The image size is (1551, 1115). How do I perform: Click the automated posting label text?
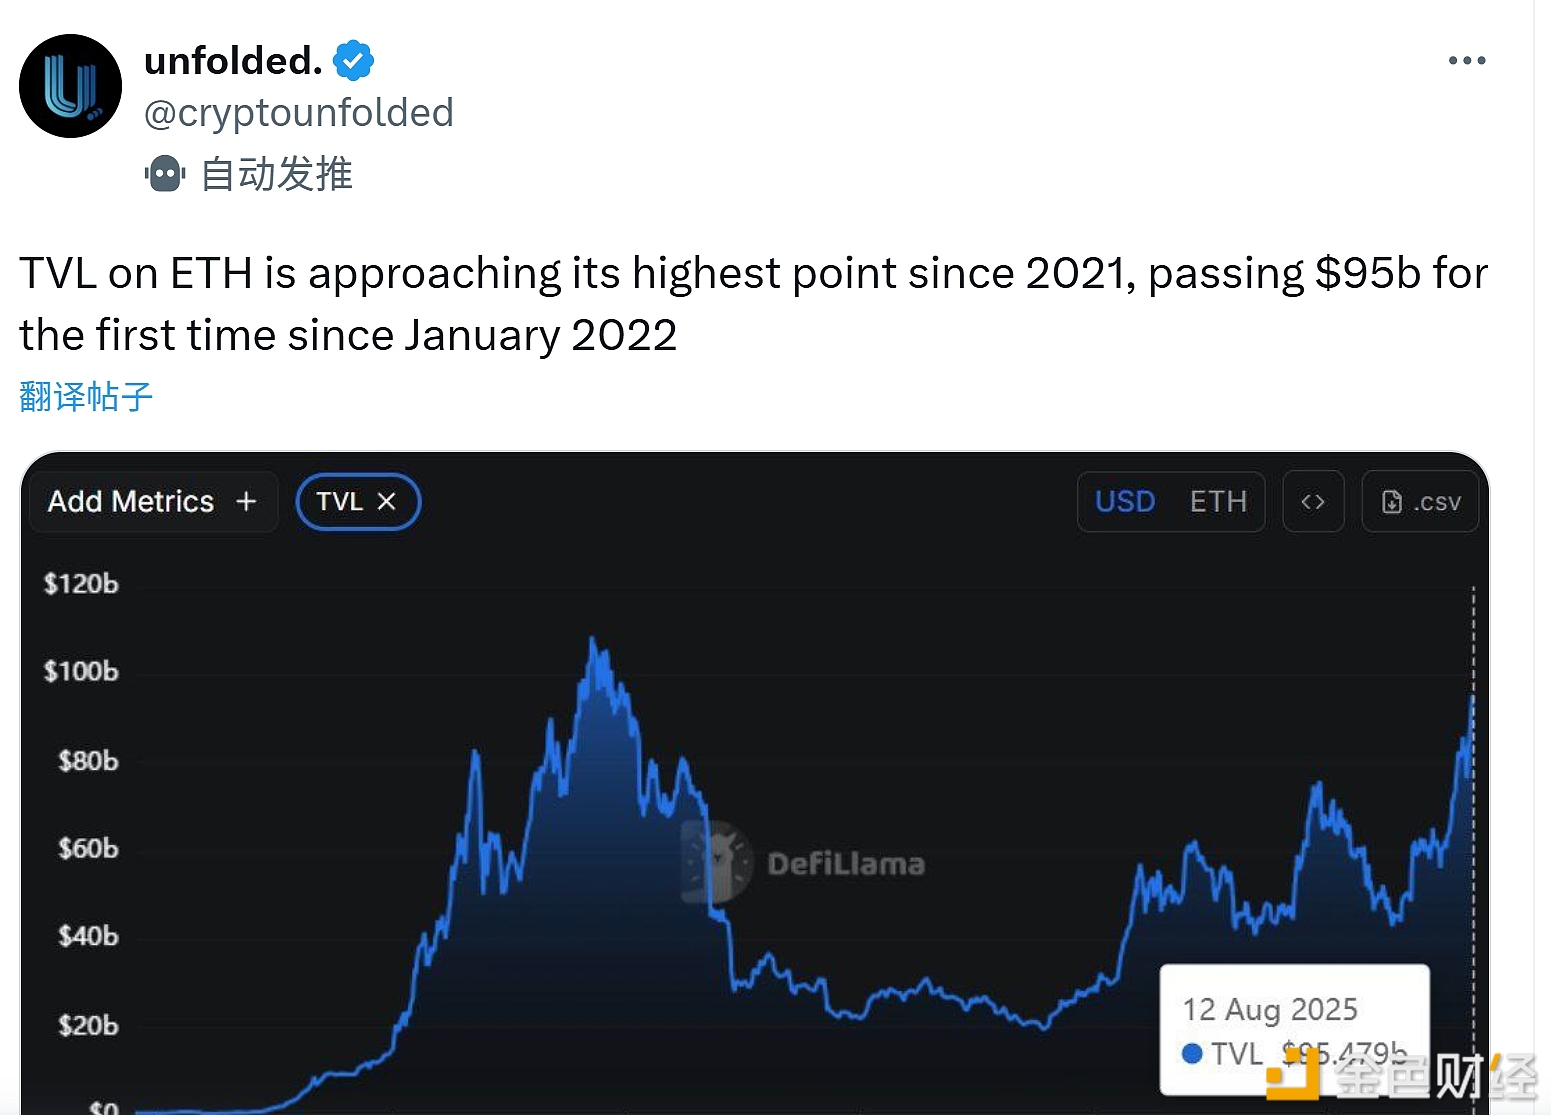277,174
